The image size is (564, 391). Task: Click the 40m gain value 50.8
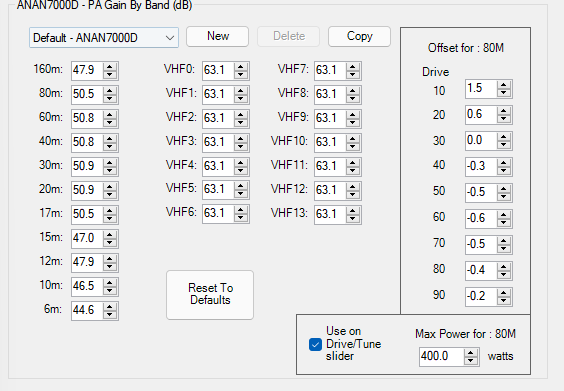pos(87,142)
